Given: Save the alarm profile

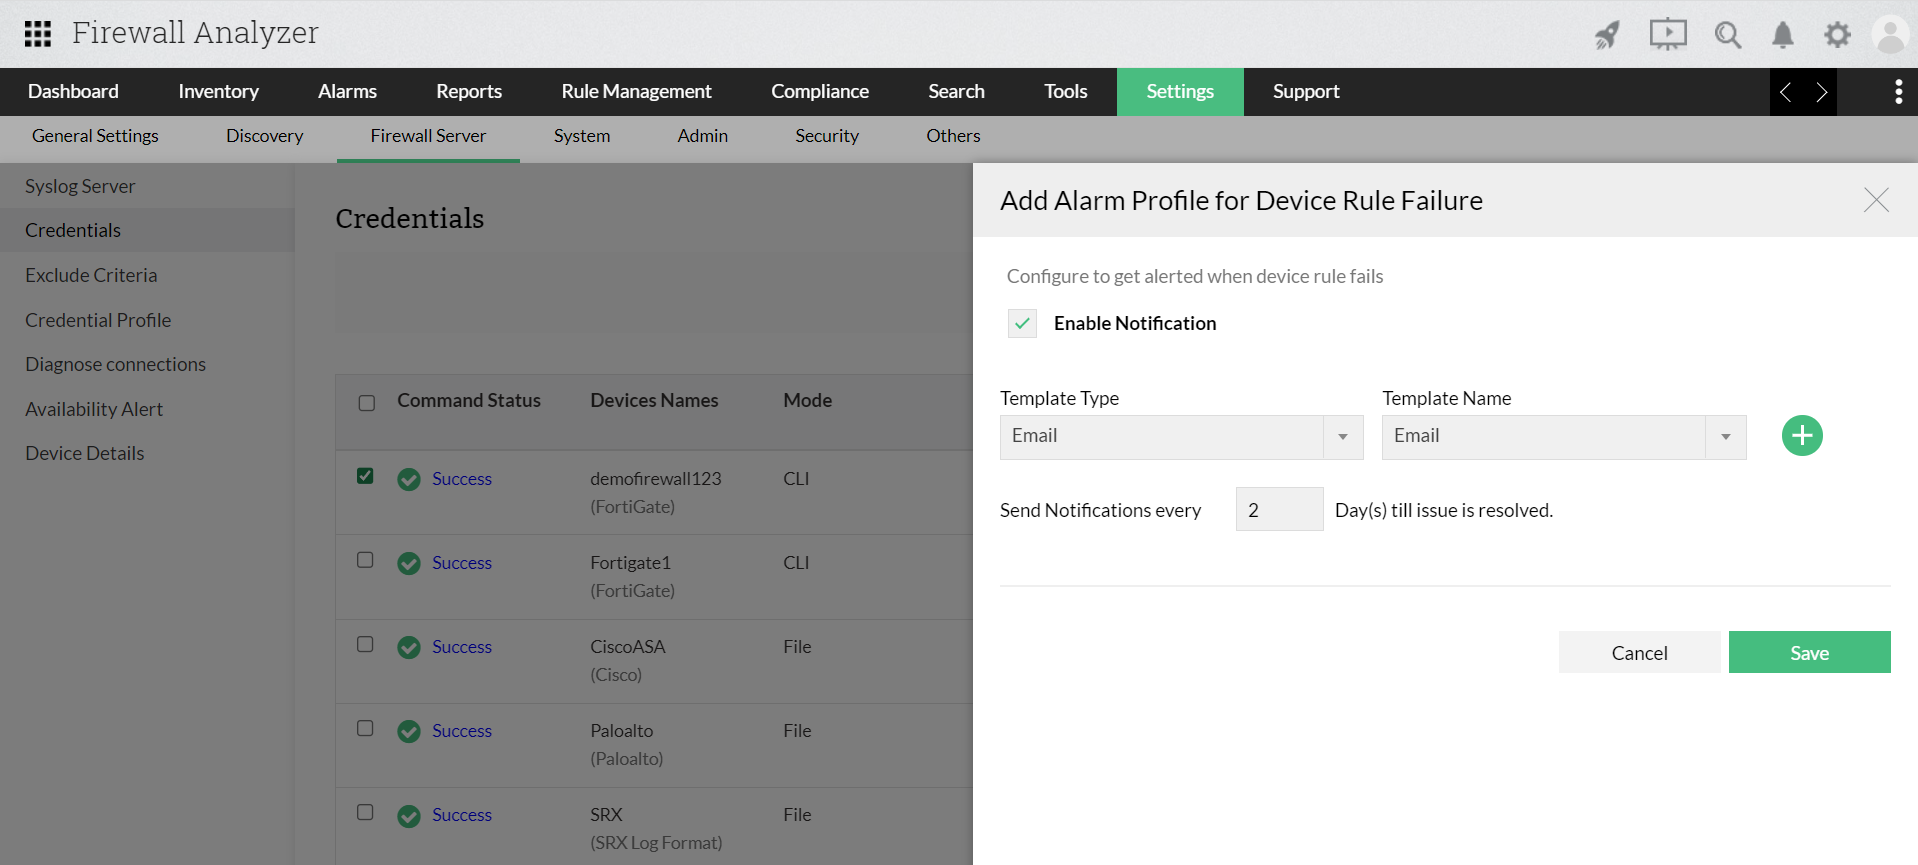Looking at the screenshot, I should click(x=1808, y=653).
